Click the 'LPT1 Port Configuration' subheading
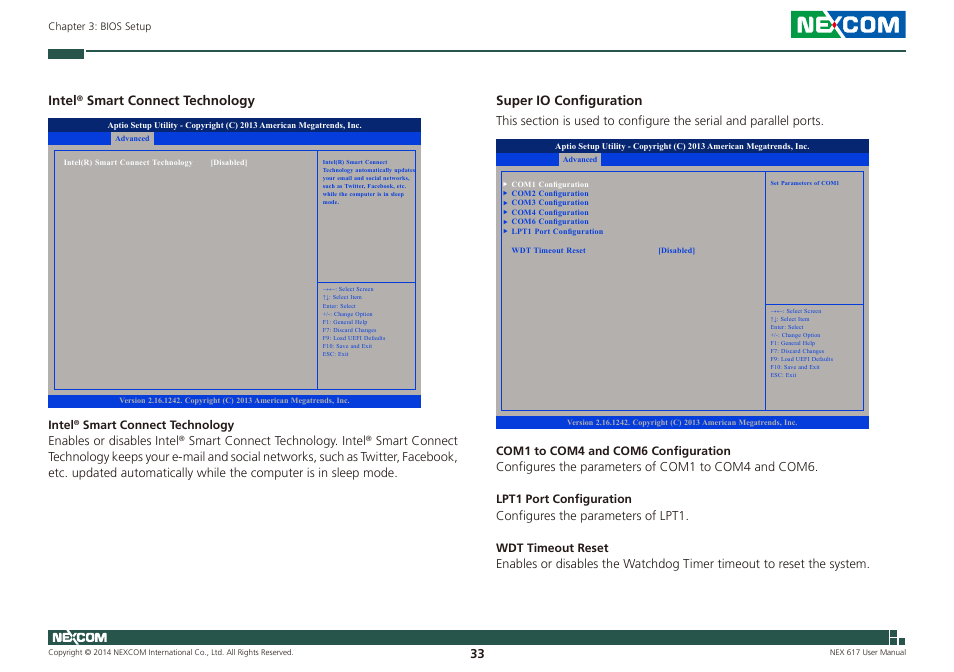 [563, 499]
